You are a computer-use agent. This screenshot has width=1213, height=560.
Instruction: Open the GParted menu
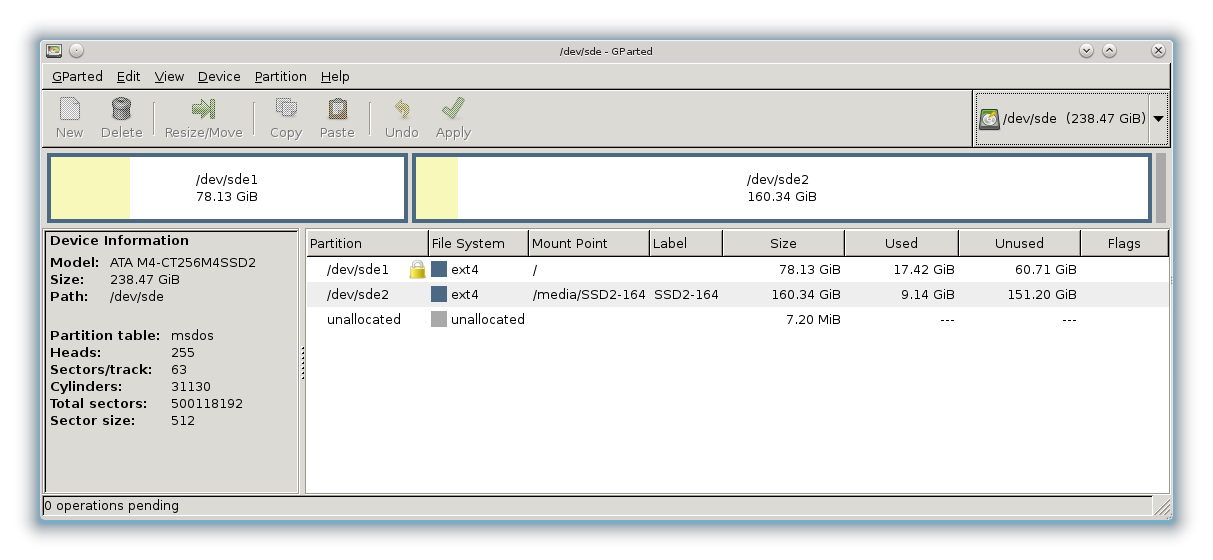(x=77, y=76)
